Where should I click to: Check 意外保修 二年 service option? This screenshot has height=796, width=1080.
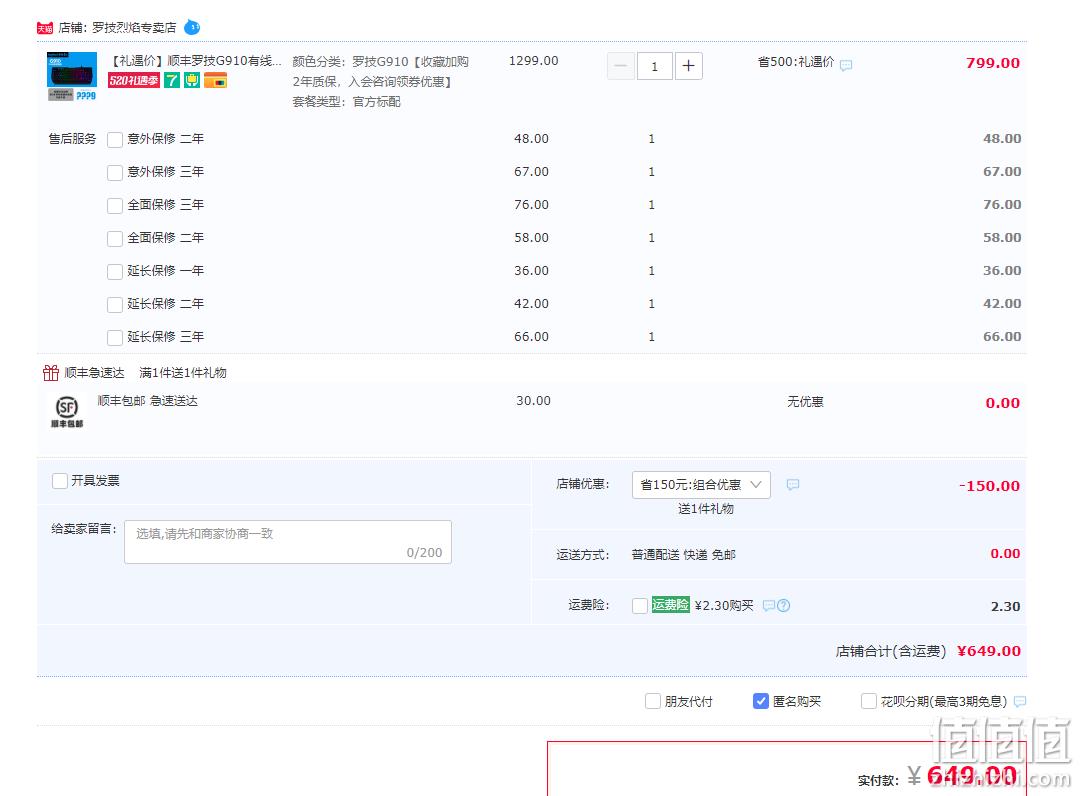pos(115,140)
